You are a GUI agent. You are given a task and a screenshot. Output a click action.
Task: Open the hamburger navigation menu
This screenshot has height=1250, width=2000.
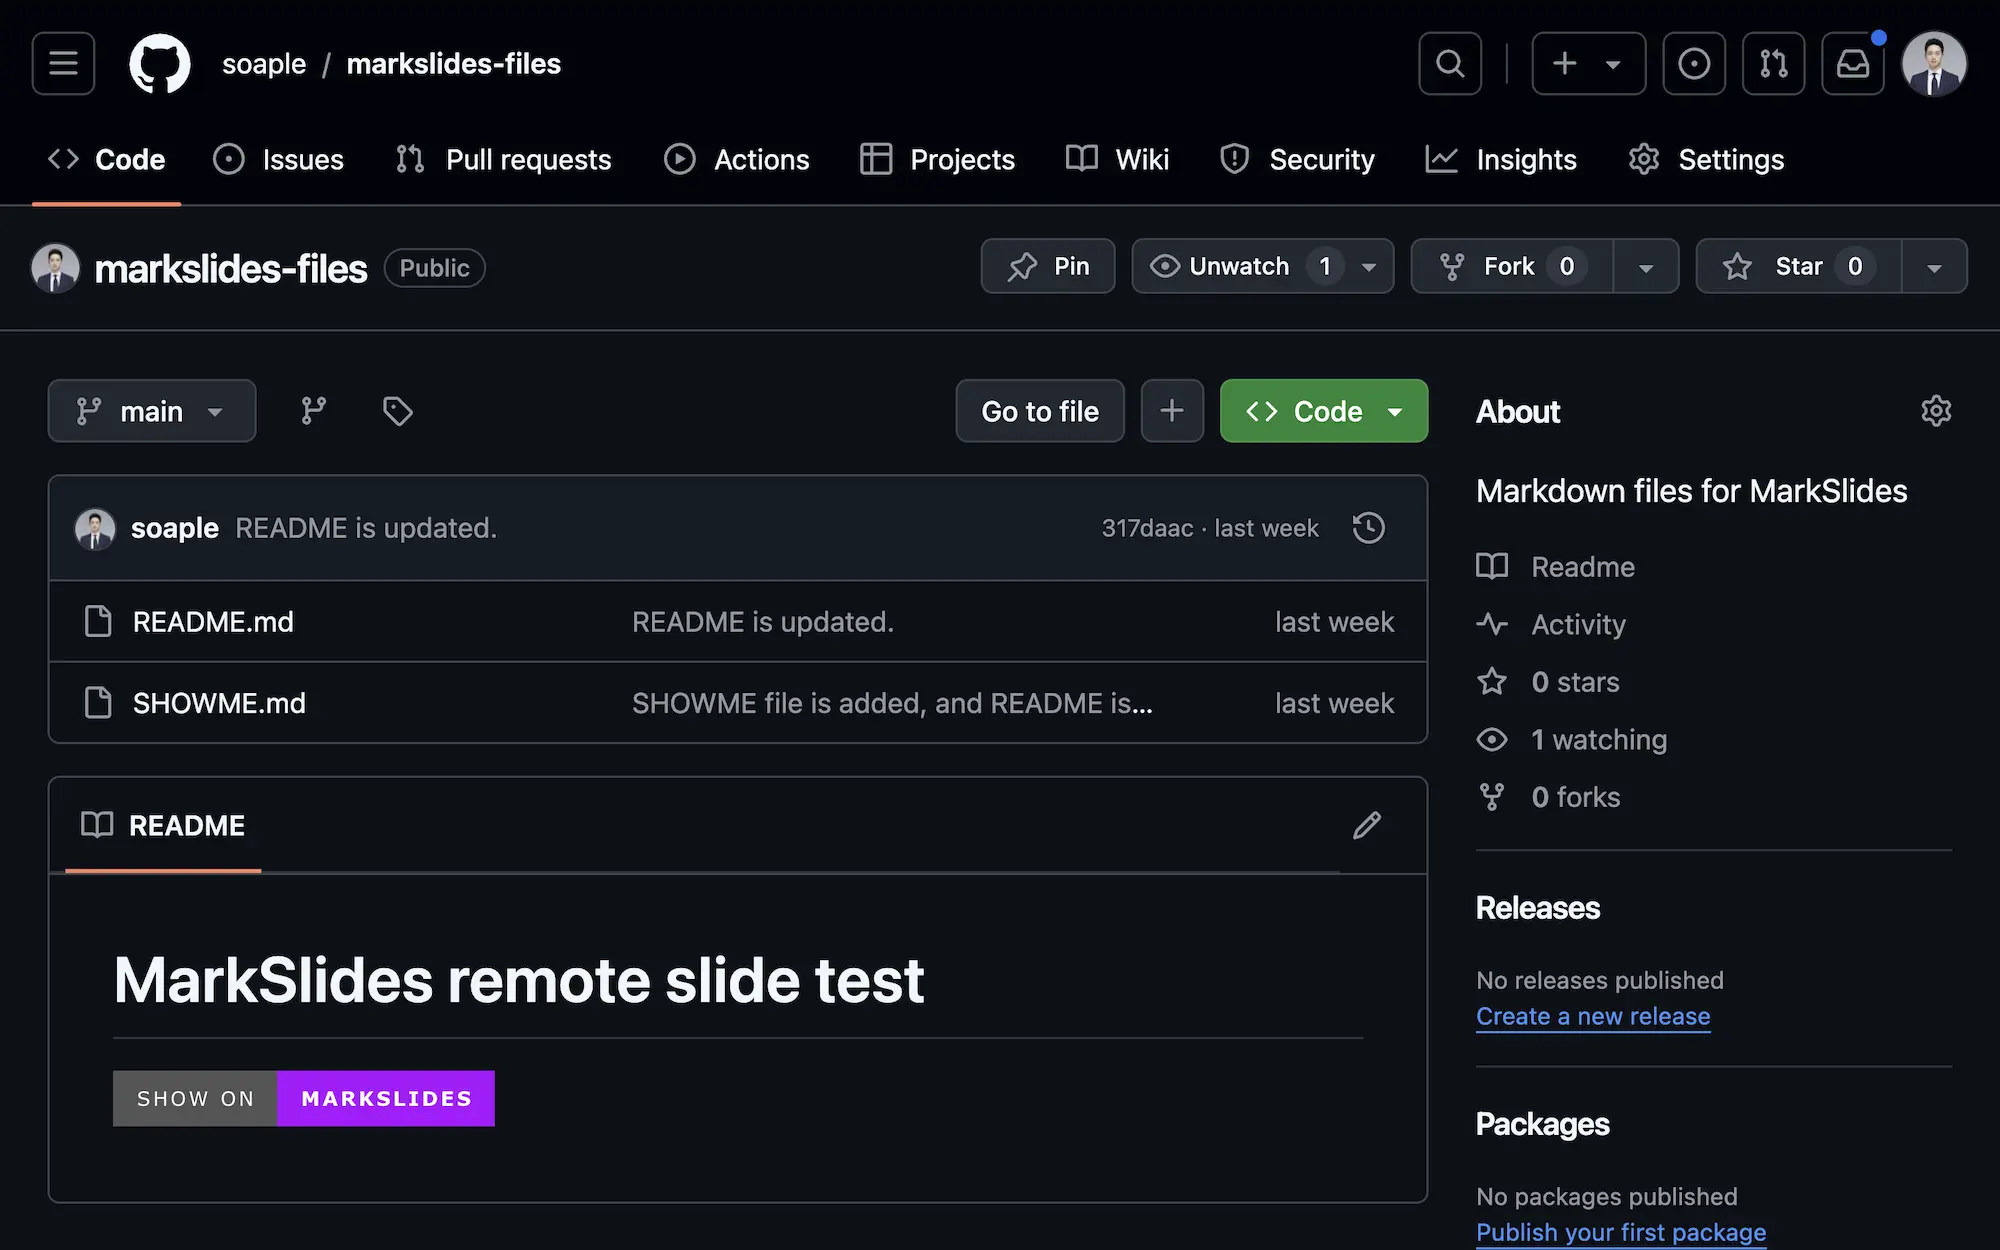pyautogui.click(x=63, y=64)
